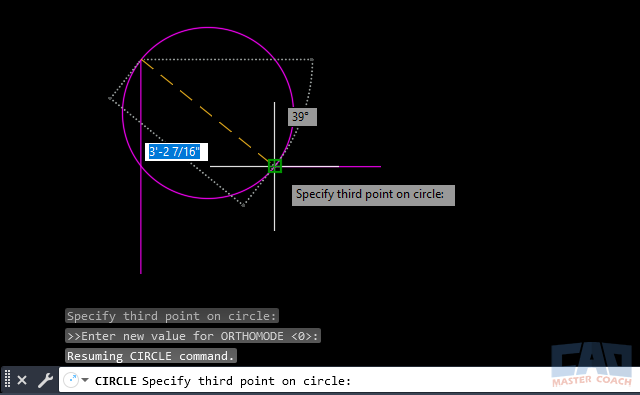
Task: Expand recent commands dropdown arrow
Action: coord(85,380)
